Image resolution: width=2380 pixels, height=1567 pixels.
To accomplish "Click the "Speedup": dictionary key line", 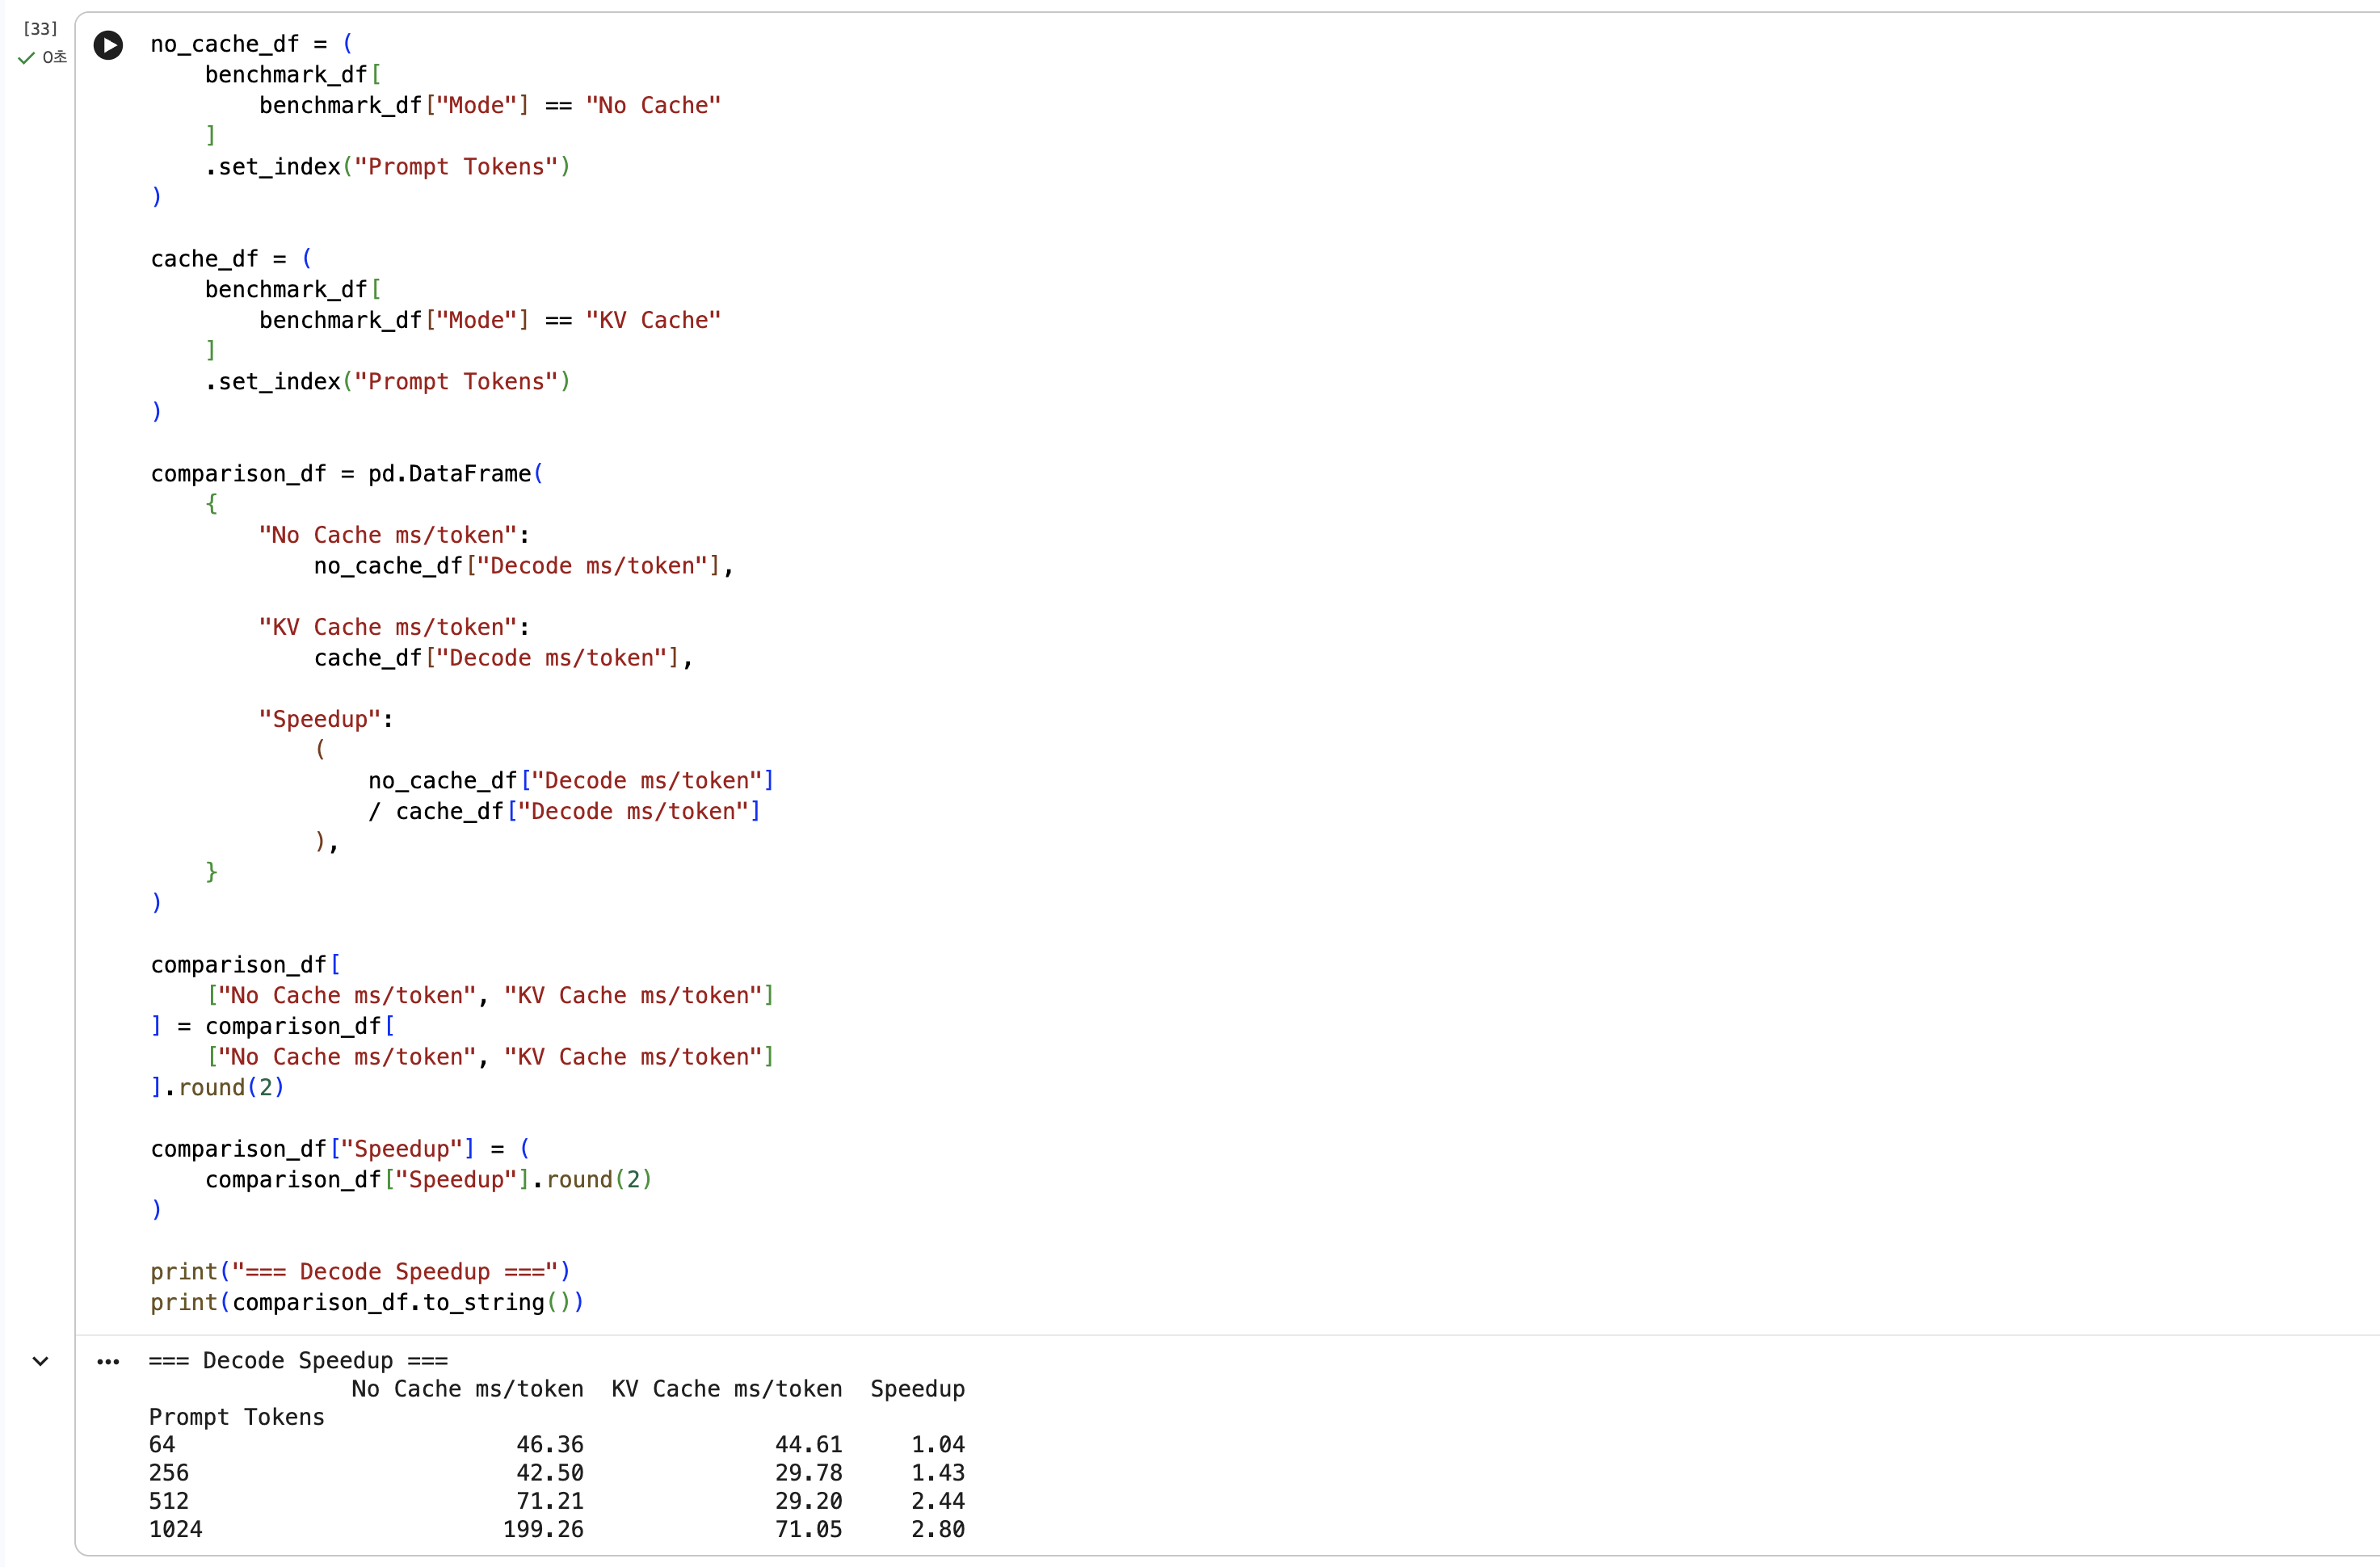I will (x=326, y=719).
